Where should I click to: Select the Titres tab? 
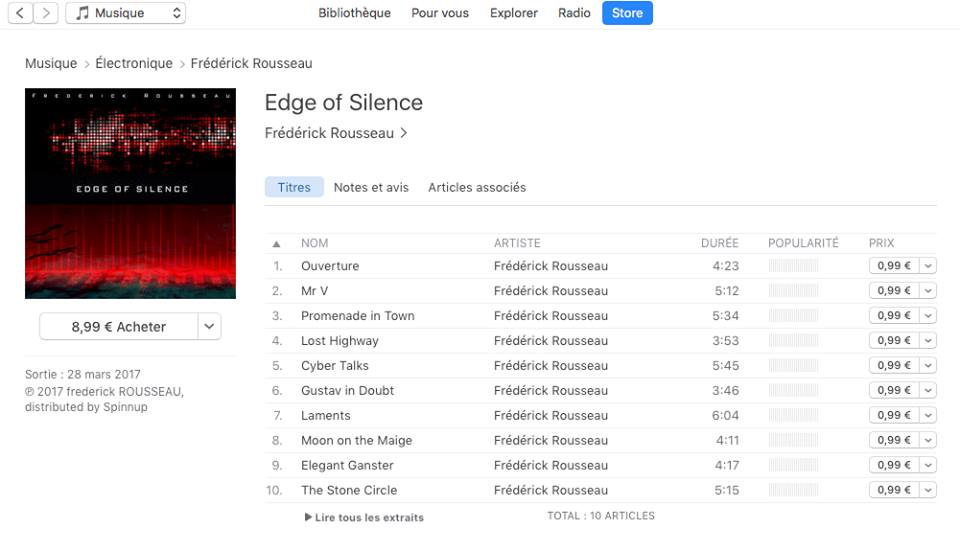(x=294, y=187)
